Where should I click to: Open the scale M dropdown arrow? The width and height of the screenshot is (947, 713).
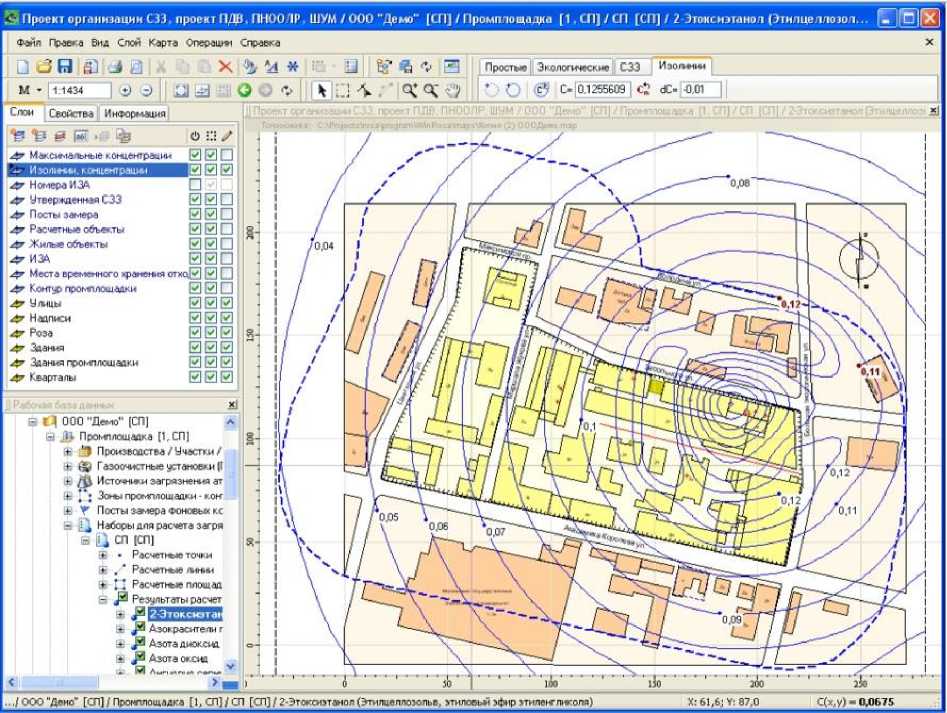tap(39, 90)
